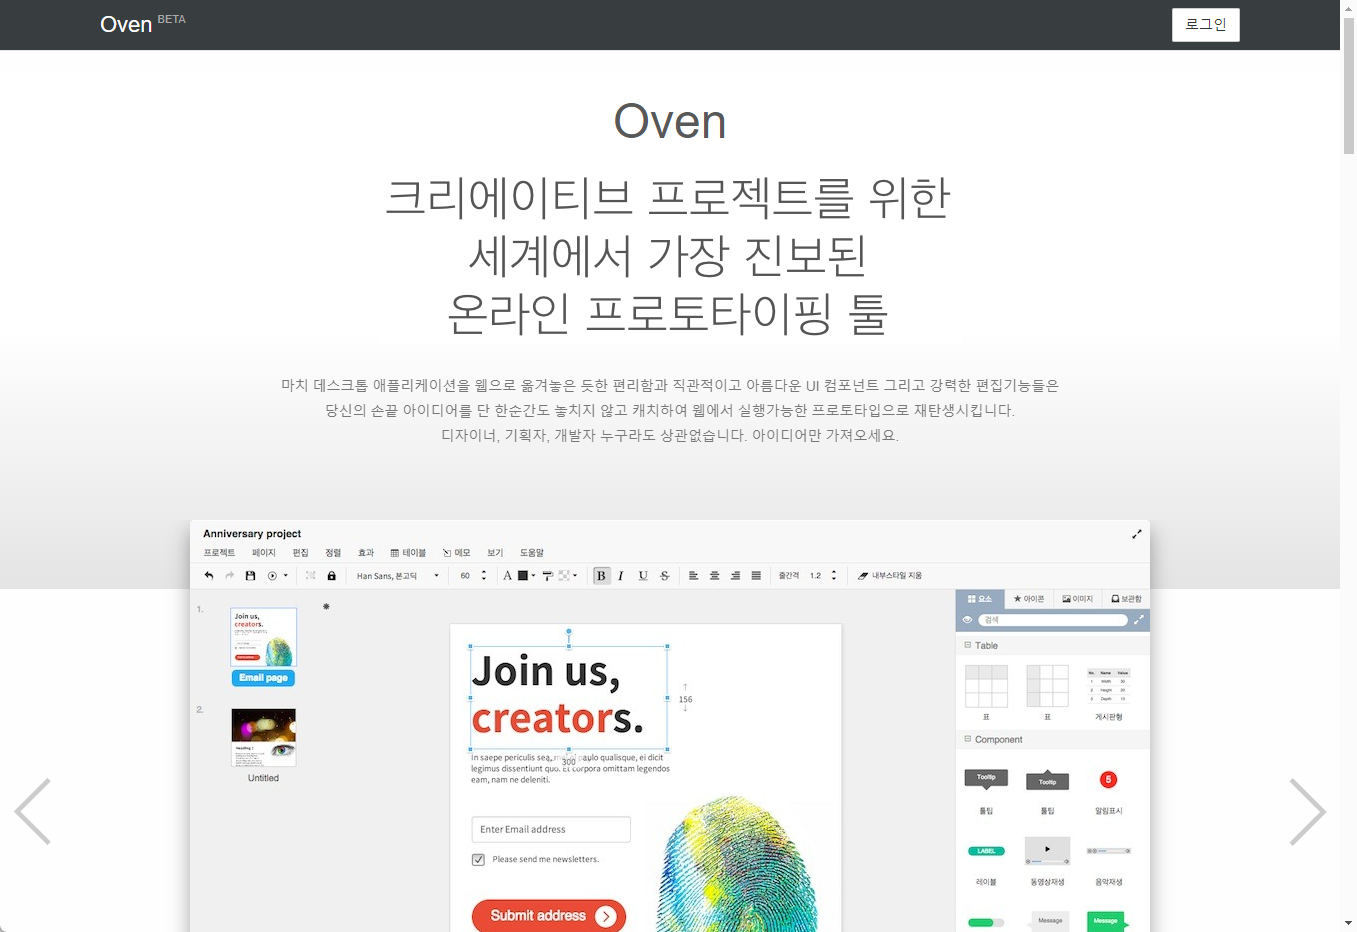1357x932 pixels.
Task: Click the lock icon in editor toolbar
Action: (332, 576)
